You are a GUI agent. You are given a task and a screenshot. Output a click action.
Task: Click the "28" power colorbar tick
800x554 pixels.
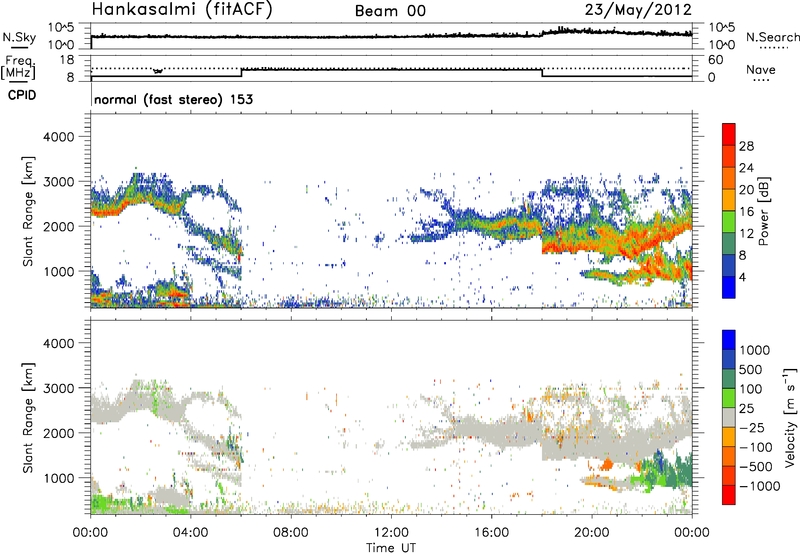(x=746, y=146)
